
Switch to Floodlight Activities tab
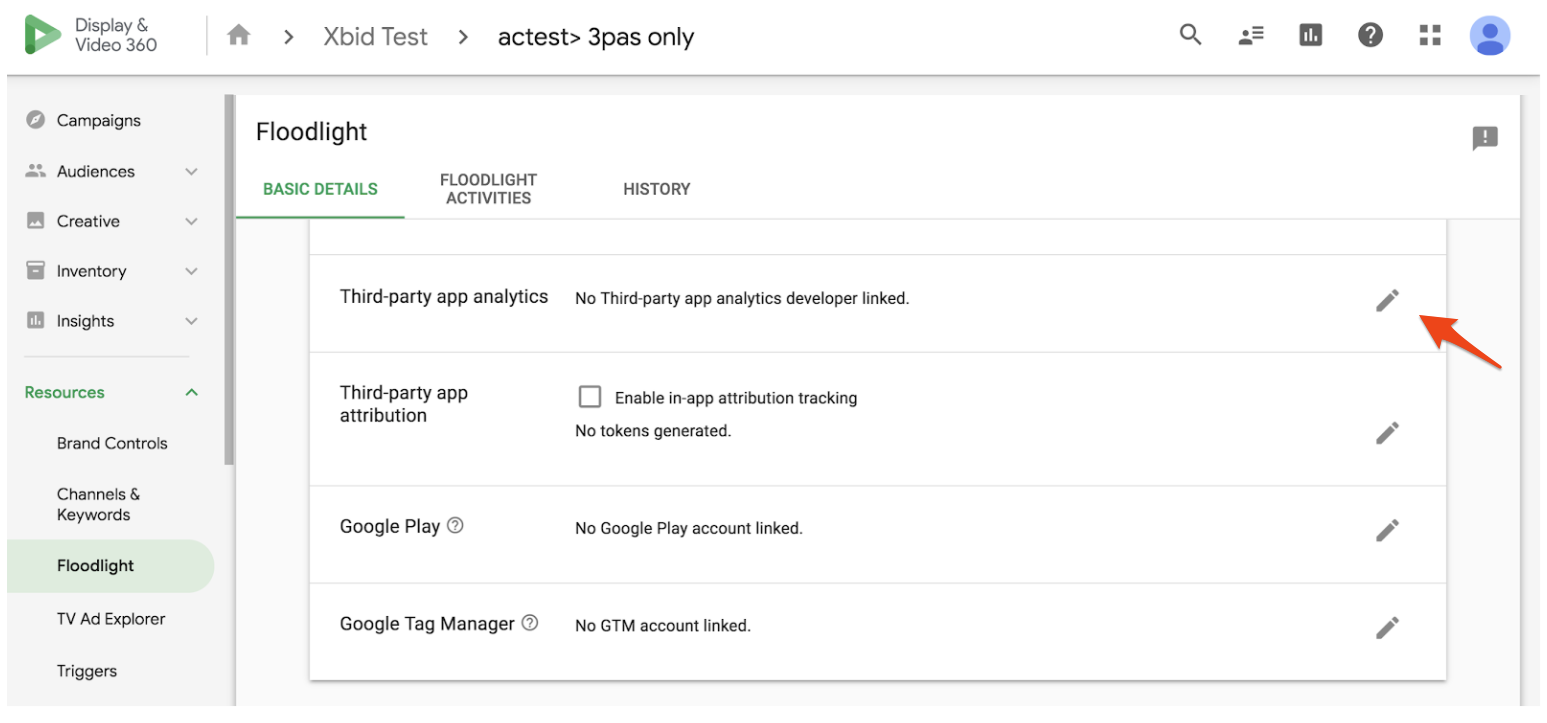pyautogui.click(x=488, y=189)
